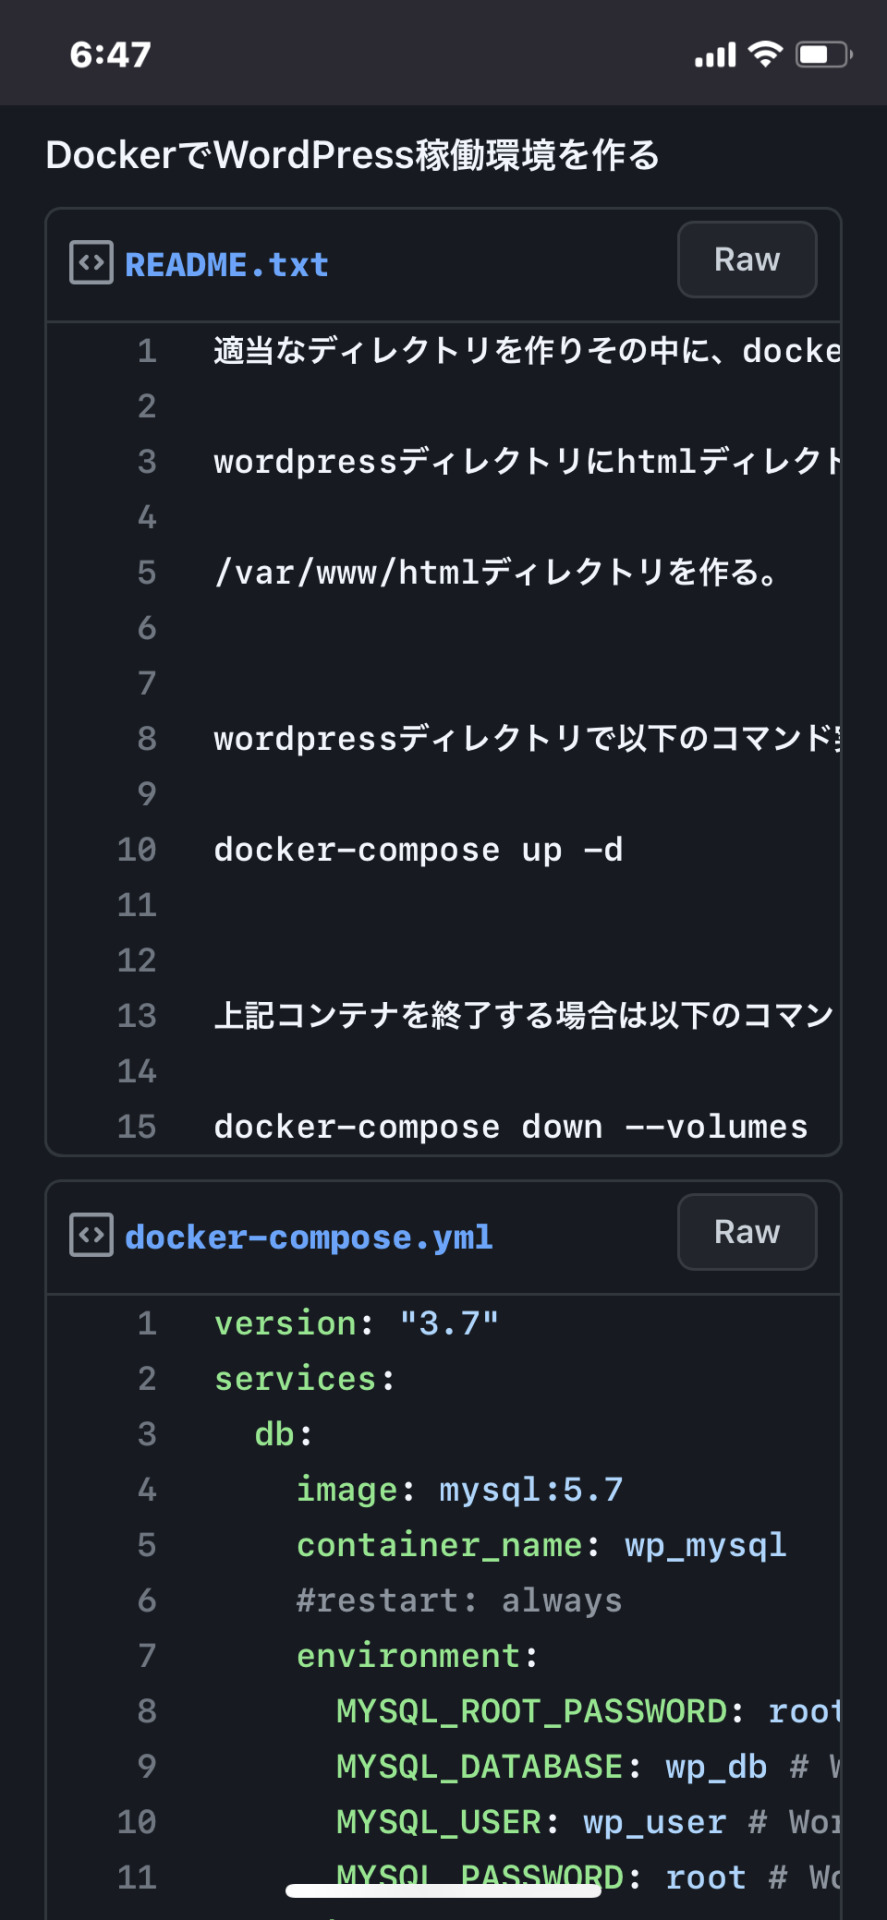887x1920 pixels.
Task: Tap the home indicator bar
Action: tap(444, 1890)
